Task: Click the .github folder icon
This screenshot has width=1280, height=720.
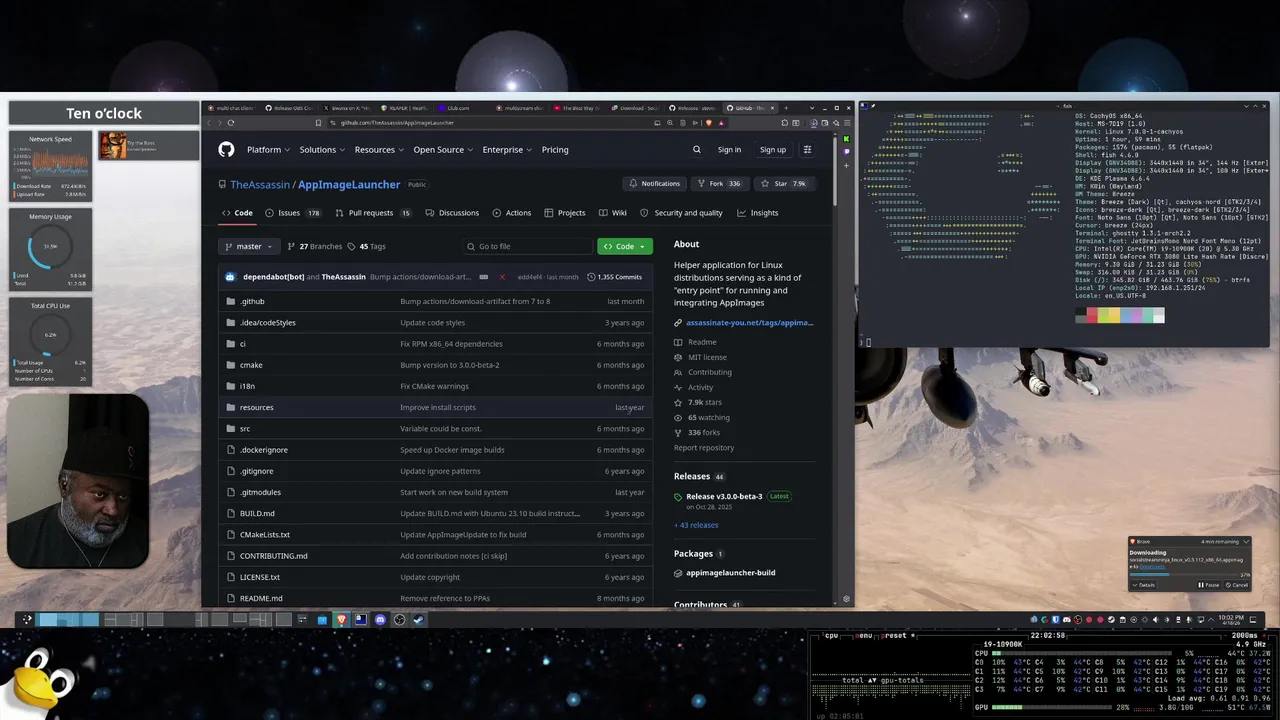Action: click(x=231, y=301)
